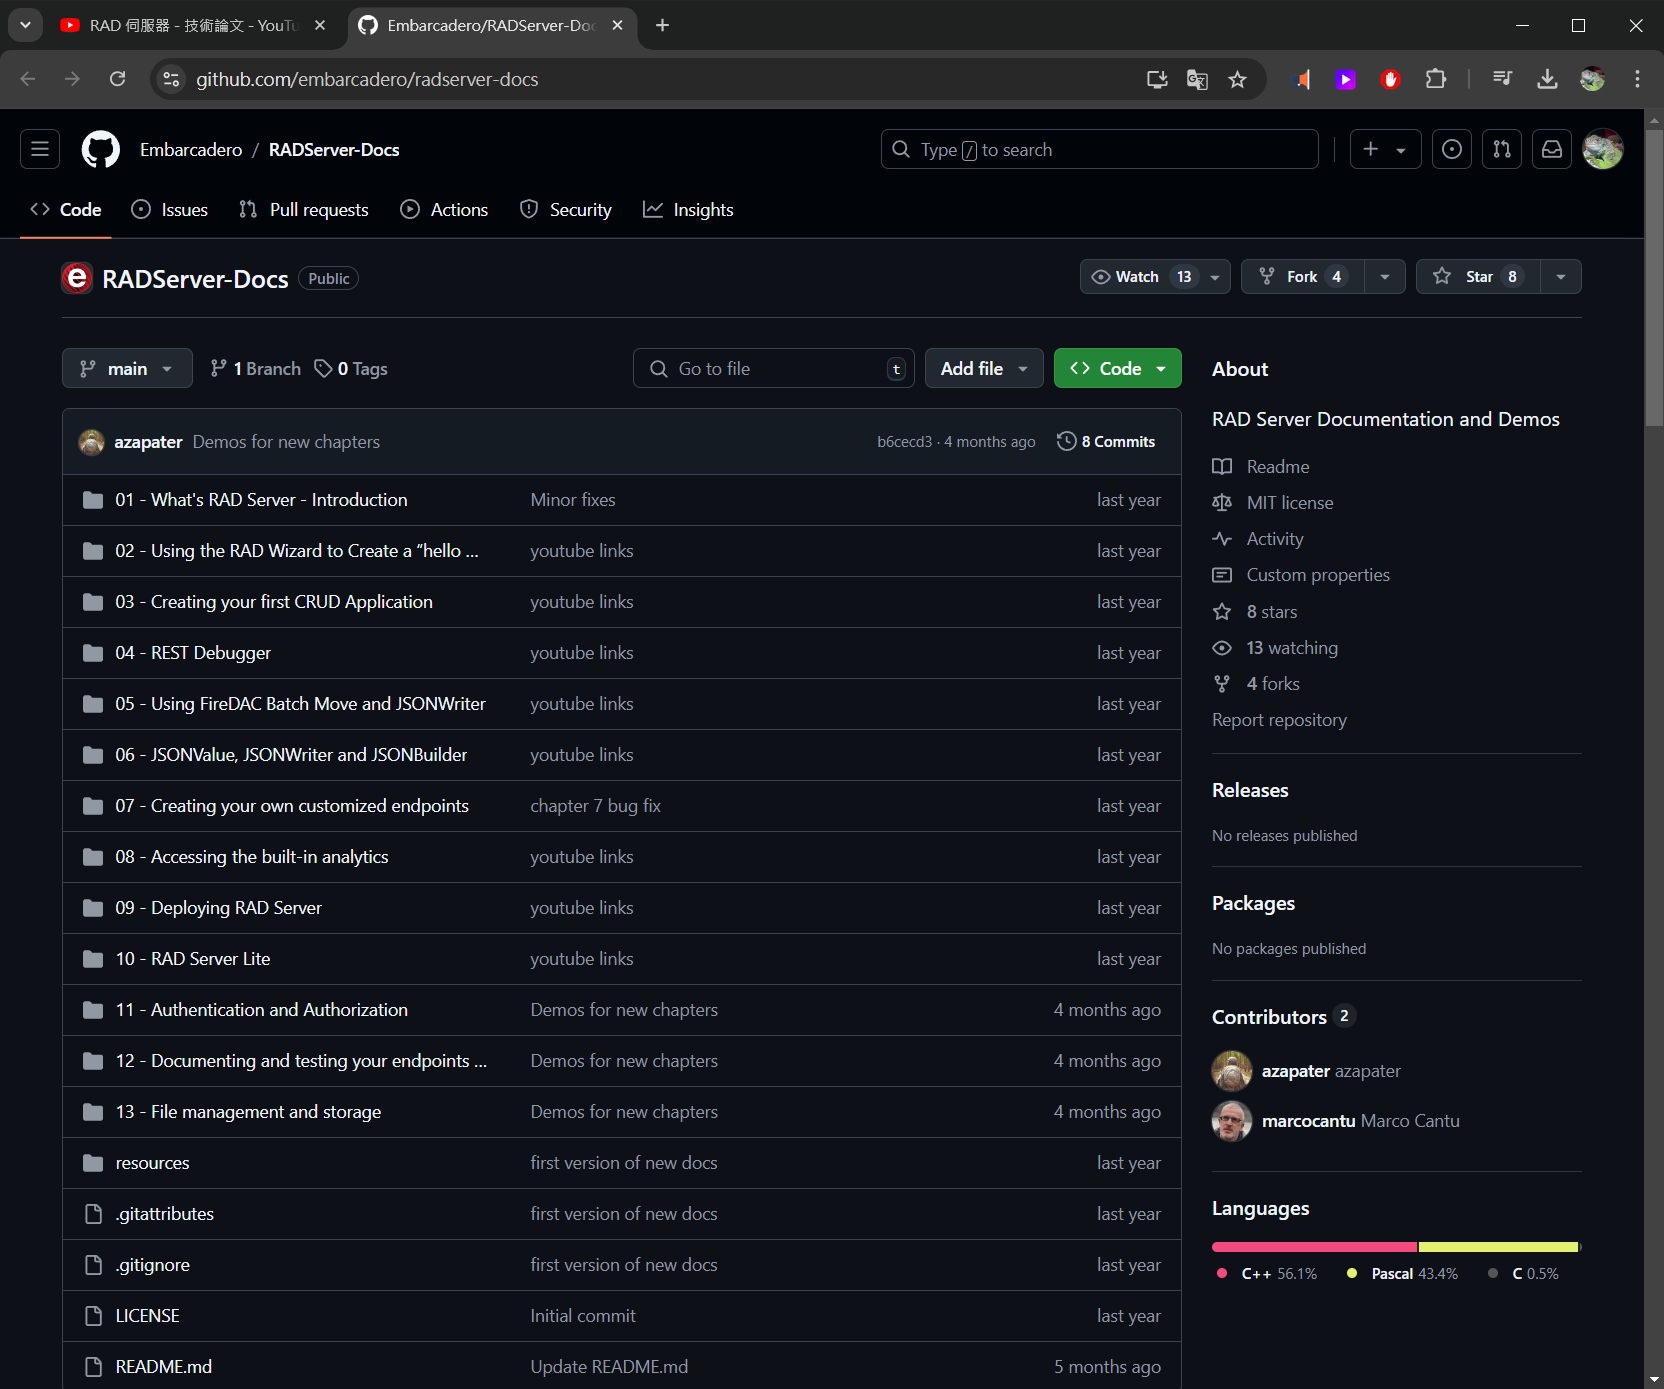This screenshot has height=1389, width=1664.
Task: Expand the Watch notifications dropdown arrow
Action: tap(1215, 277)
